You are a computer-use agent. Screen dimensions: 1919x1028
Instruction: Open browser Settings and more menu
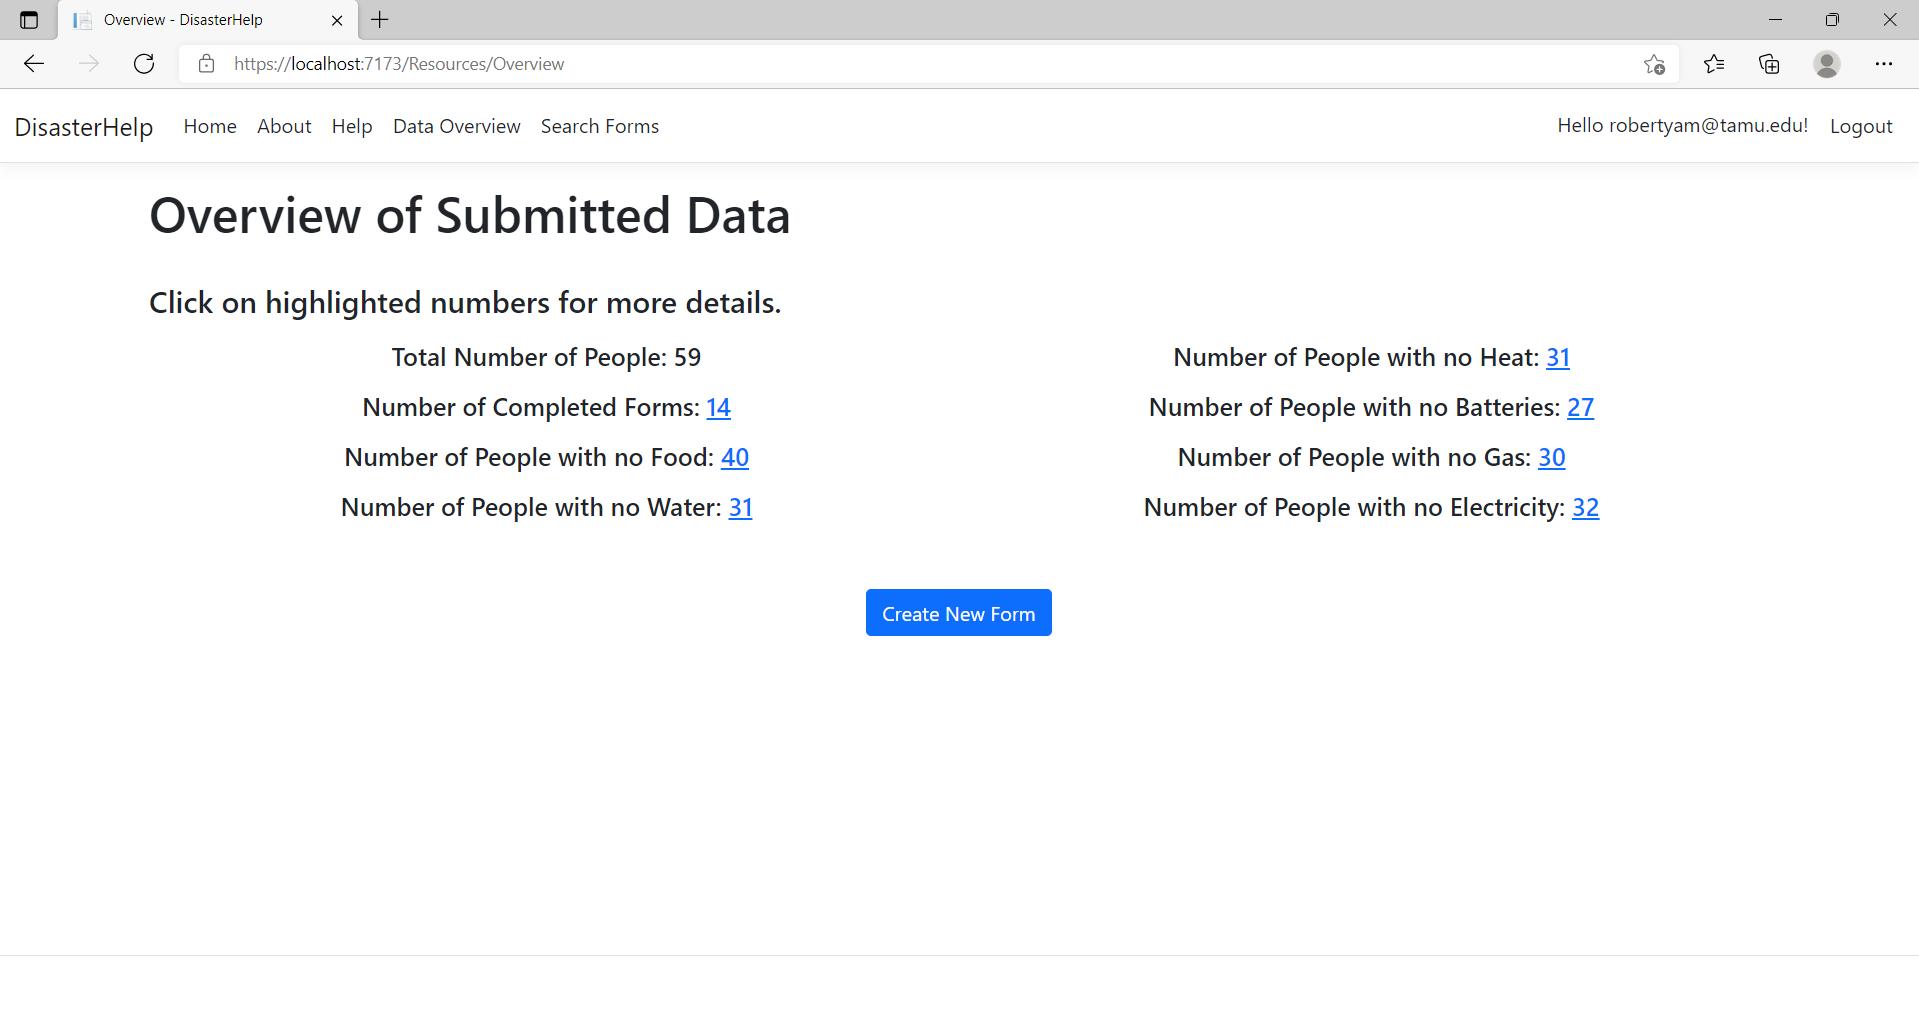[1884, 64]
